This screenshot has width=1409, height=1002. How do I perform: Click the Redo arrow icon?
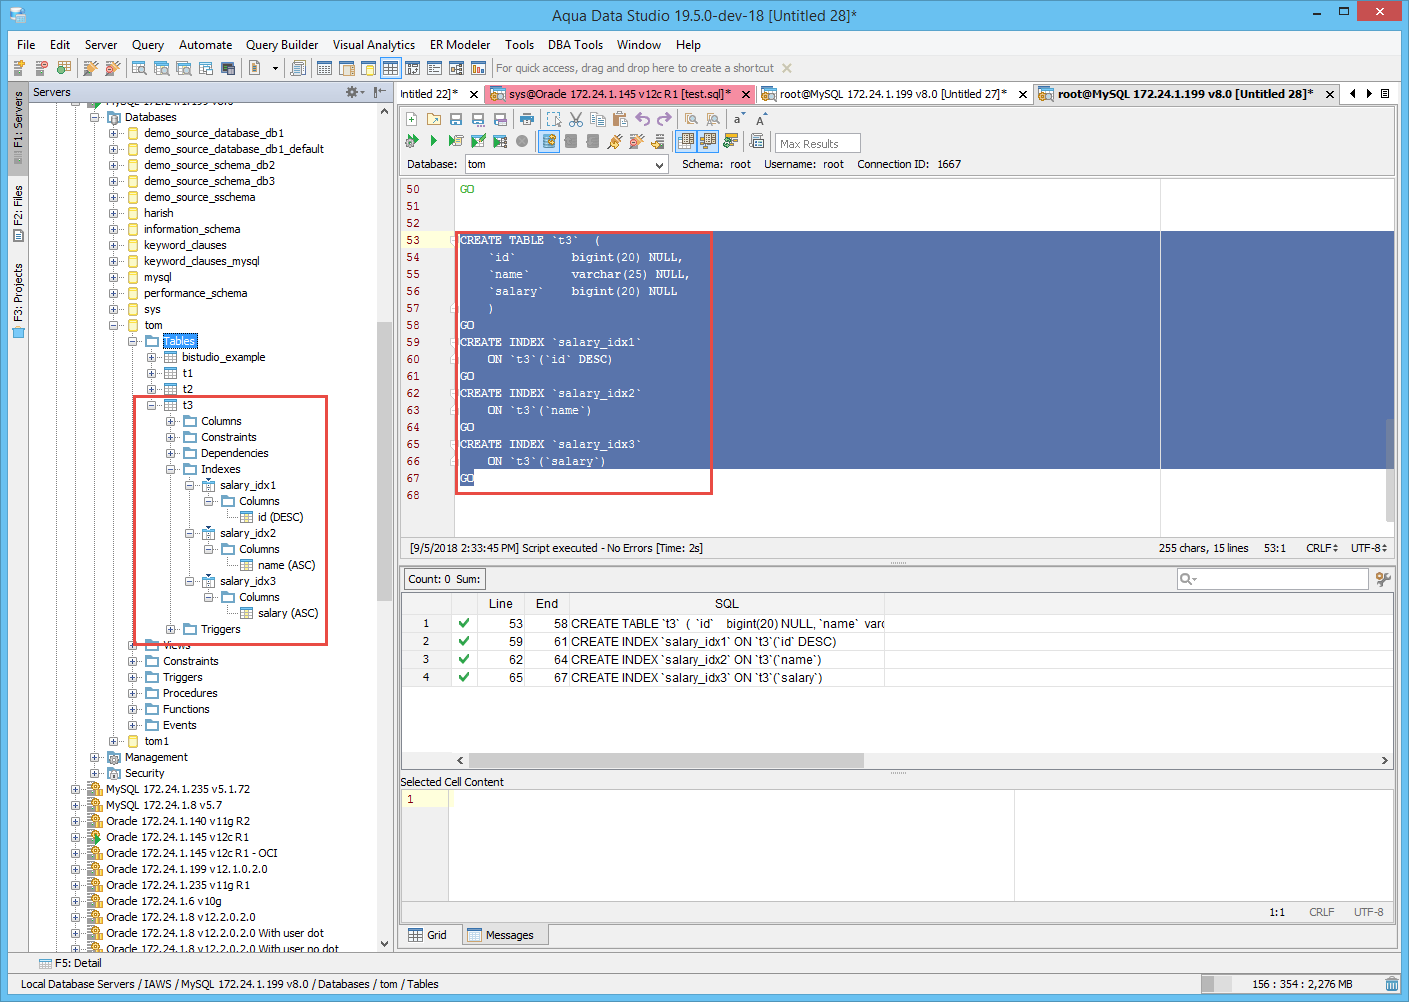point(664,119)
